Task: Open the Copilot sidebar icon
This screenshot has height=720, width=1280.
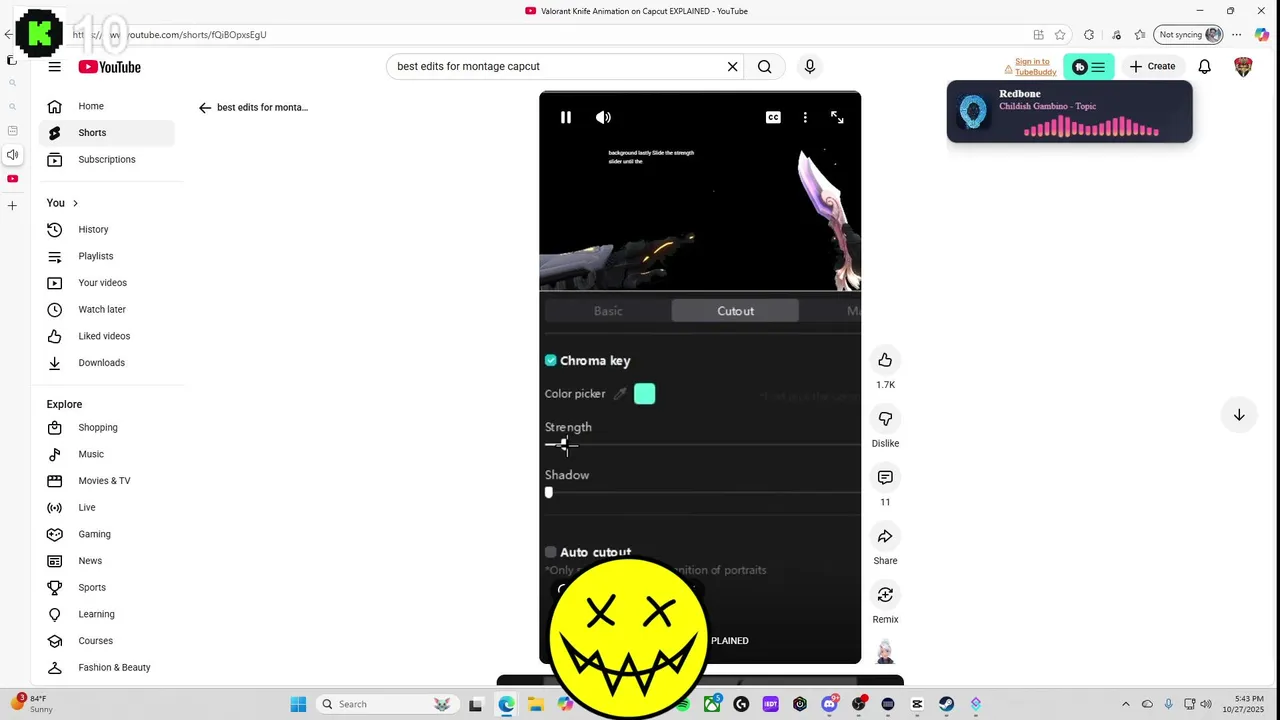Action: [1262, 35]
